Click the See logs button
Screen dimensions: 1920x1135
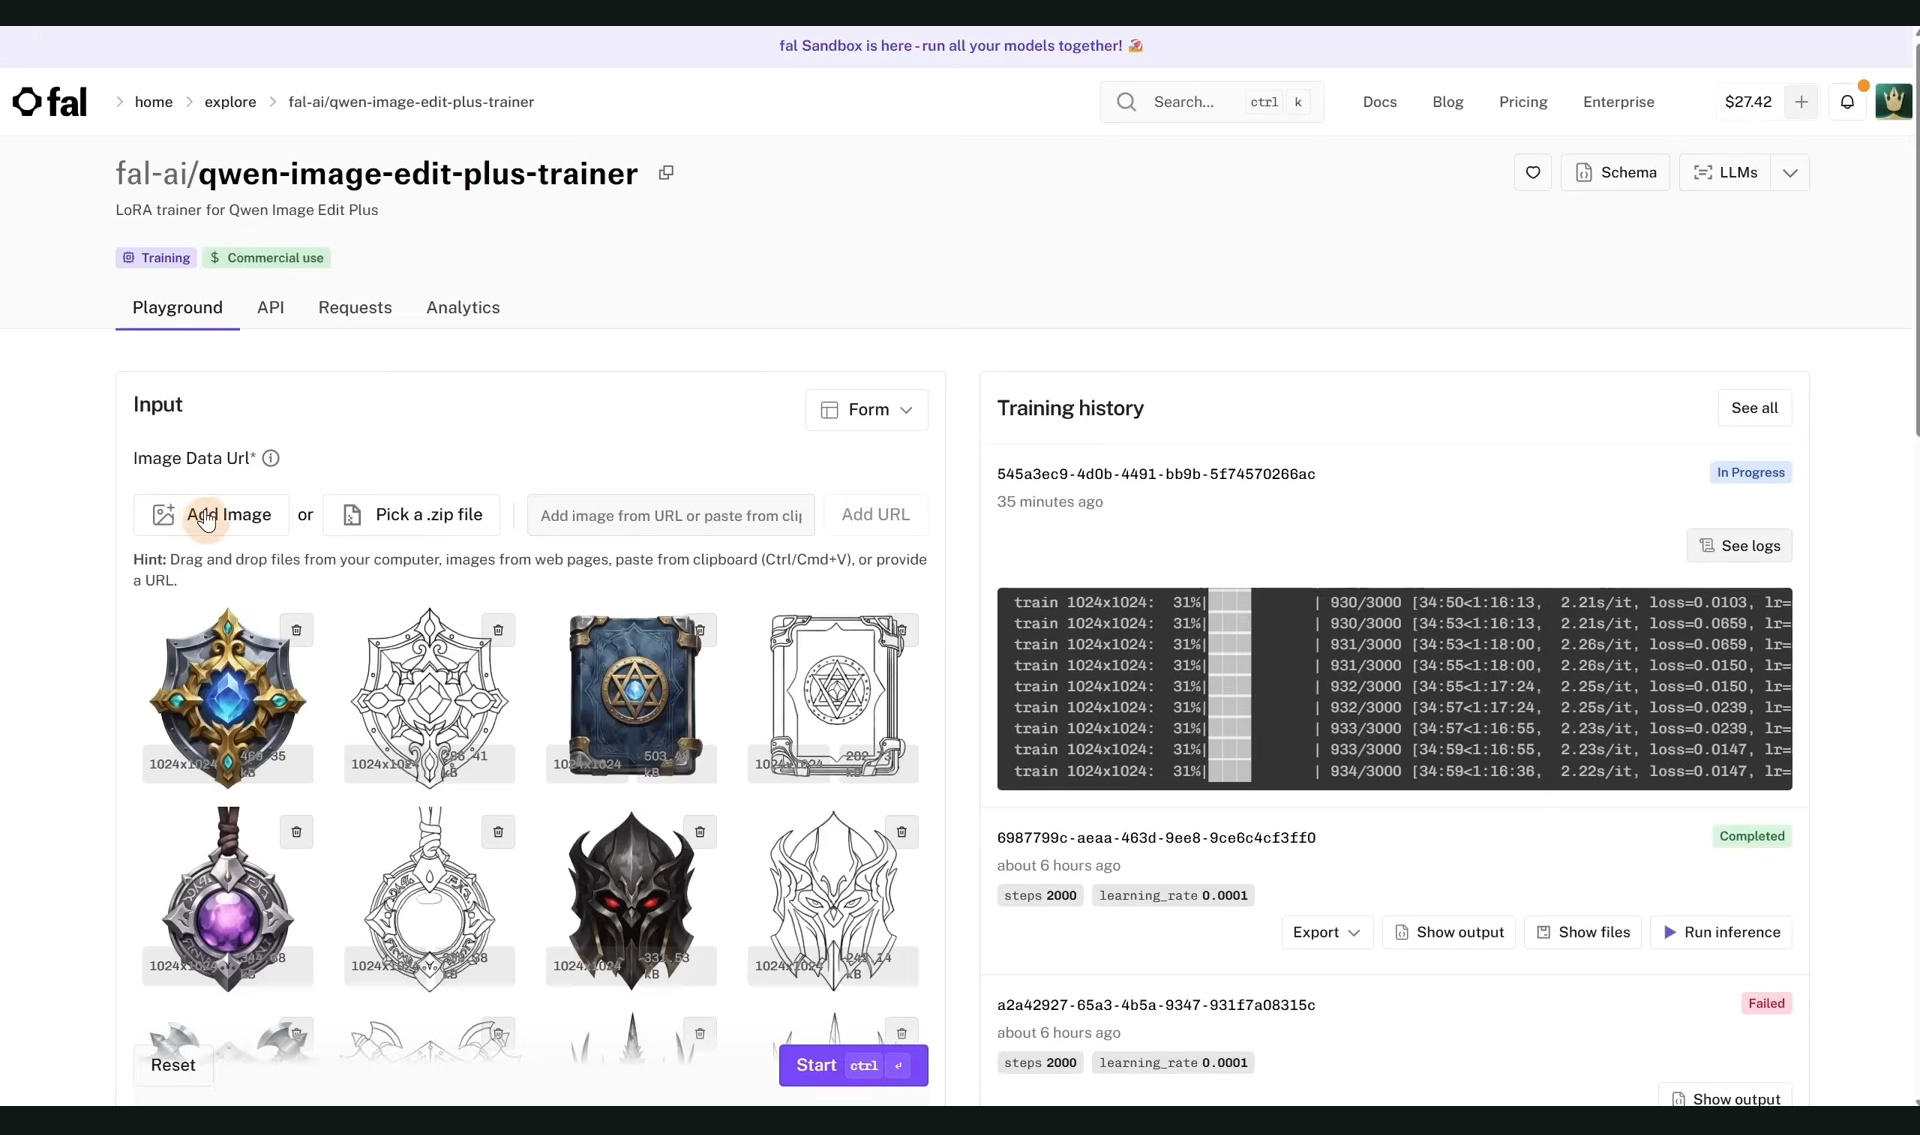coord(1739,546)
